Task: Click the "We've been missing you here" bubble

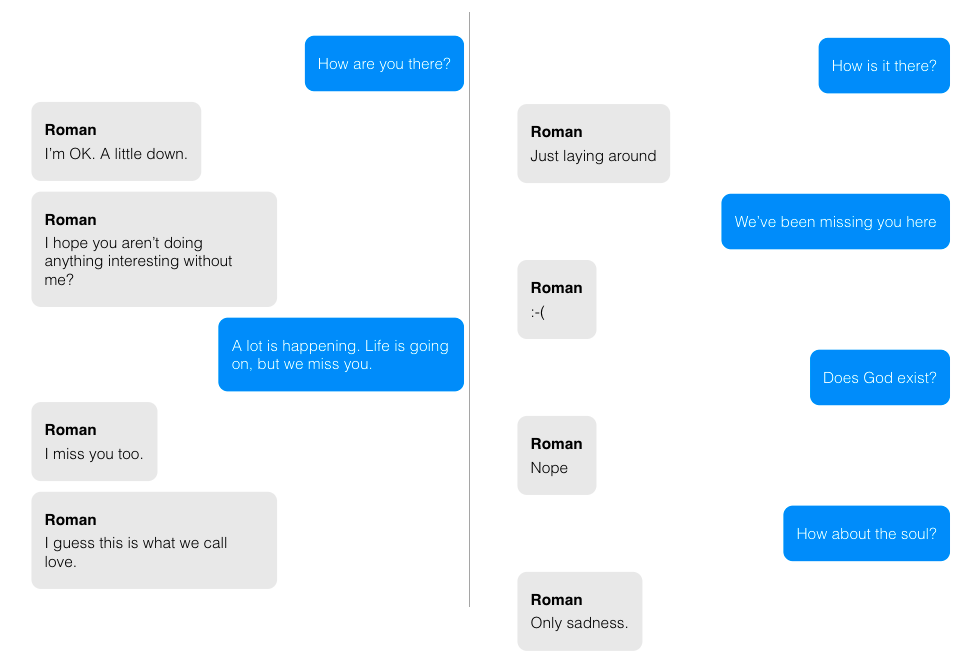Action: (x=835, y=222)
